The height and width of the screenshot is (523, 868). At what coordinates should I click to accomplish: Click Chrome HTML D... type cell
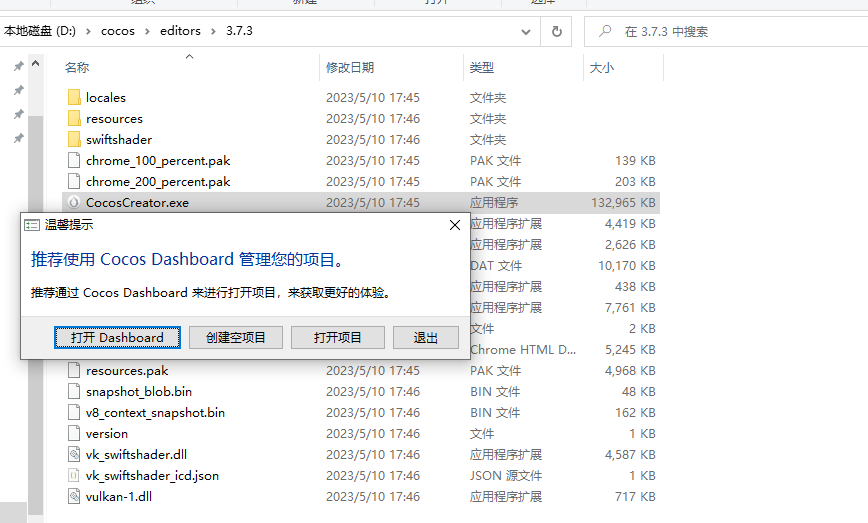point(523,349)
